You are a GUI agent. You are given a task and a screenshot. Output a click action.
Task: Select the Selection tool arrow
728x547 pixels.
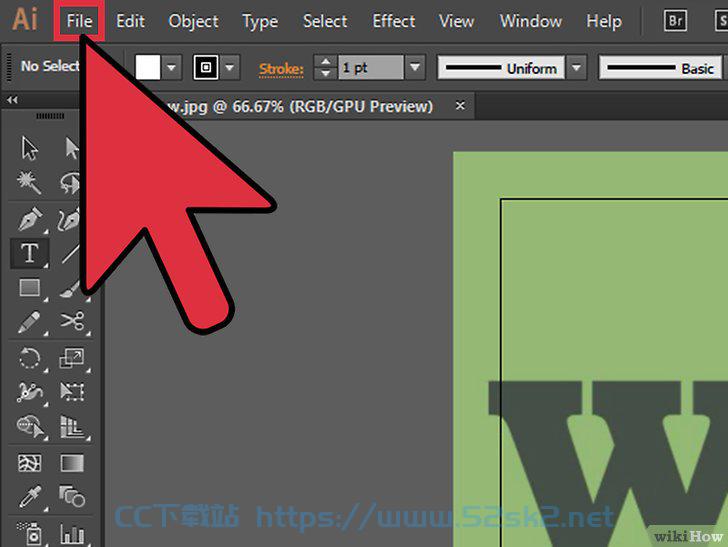click(x=30, y=148)
